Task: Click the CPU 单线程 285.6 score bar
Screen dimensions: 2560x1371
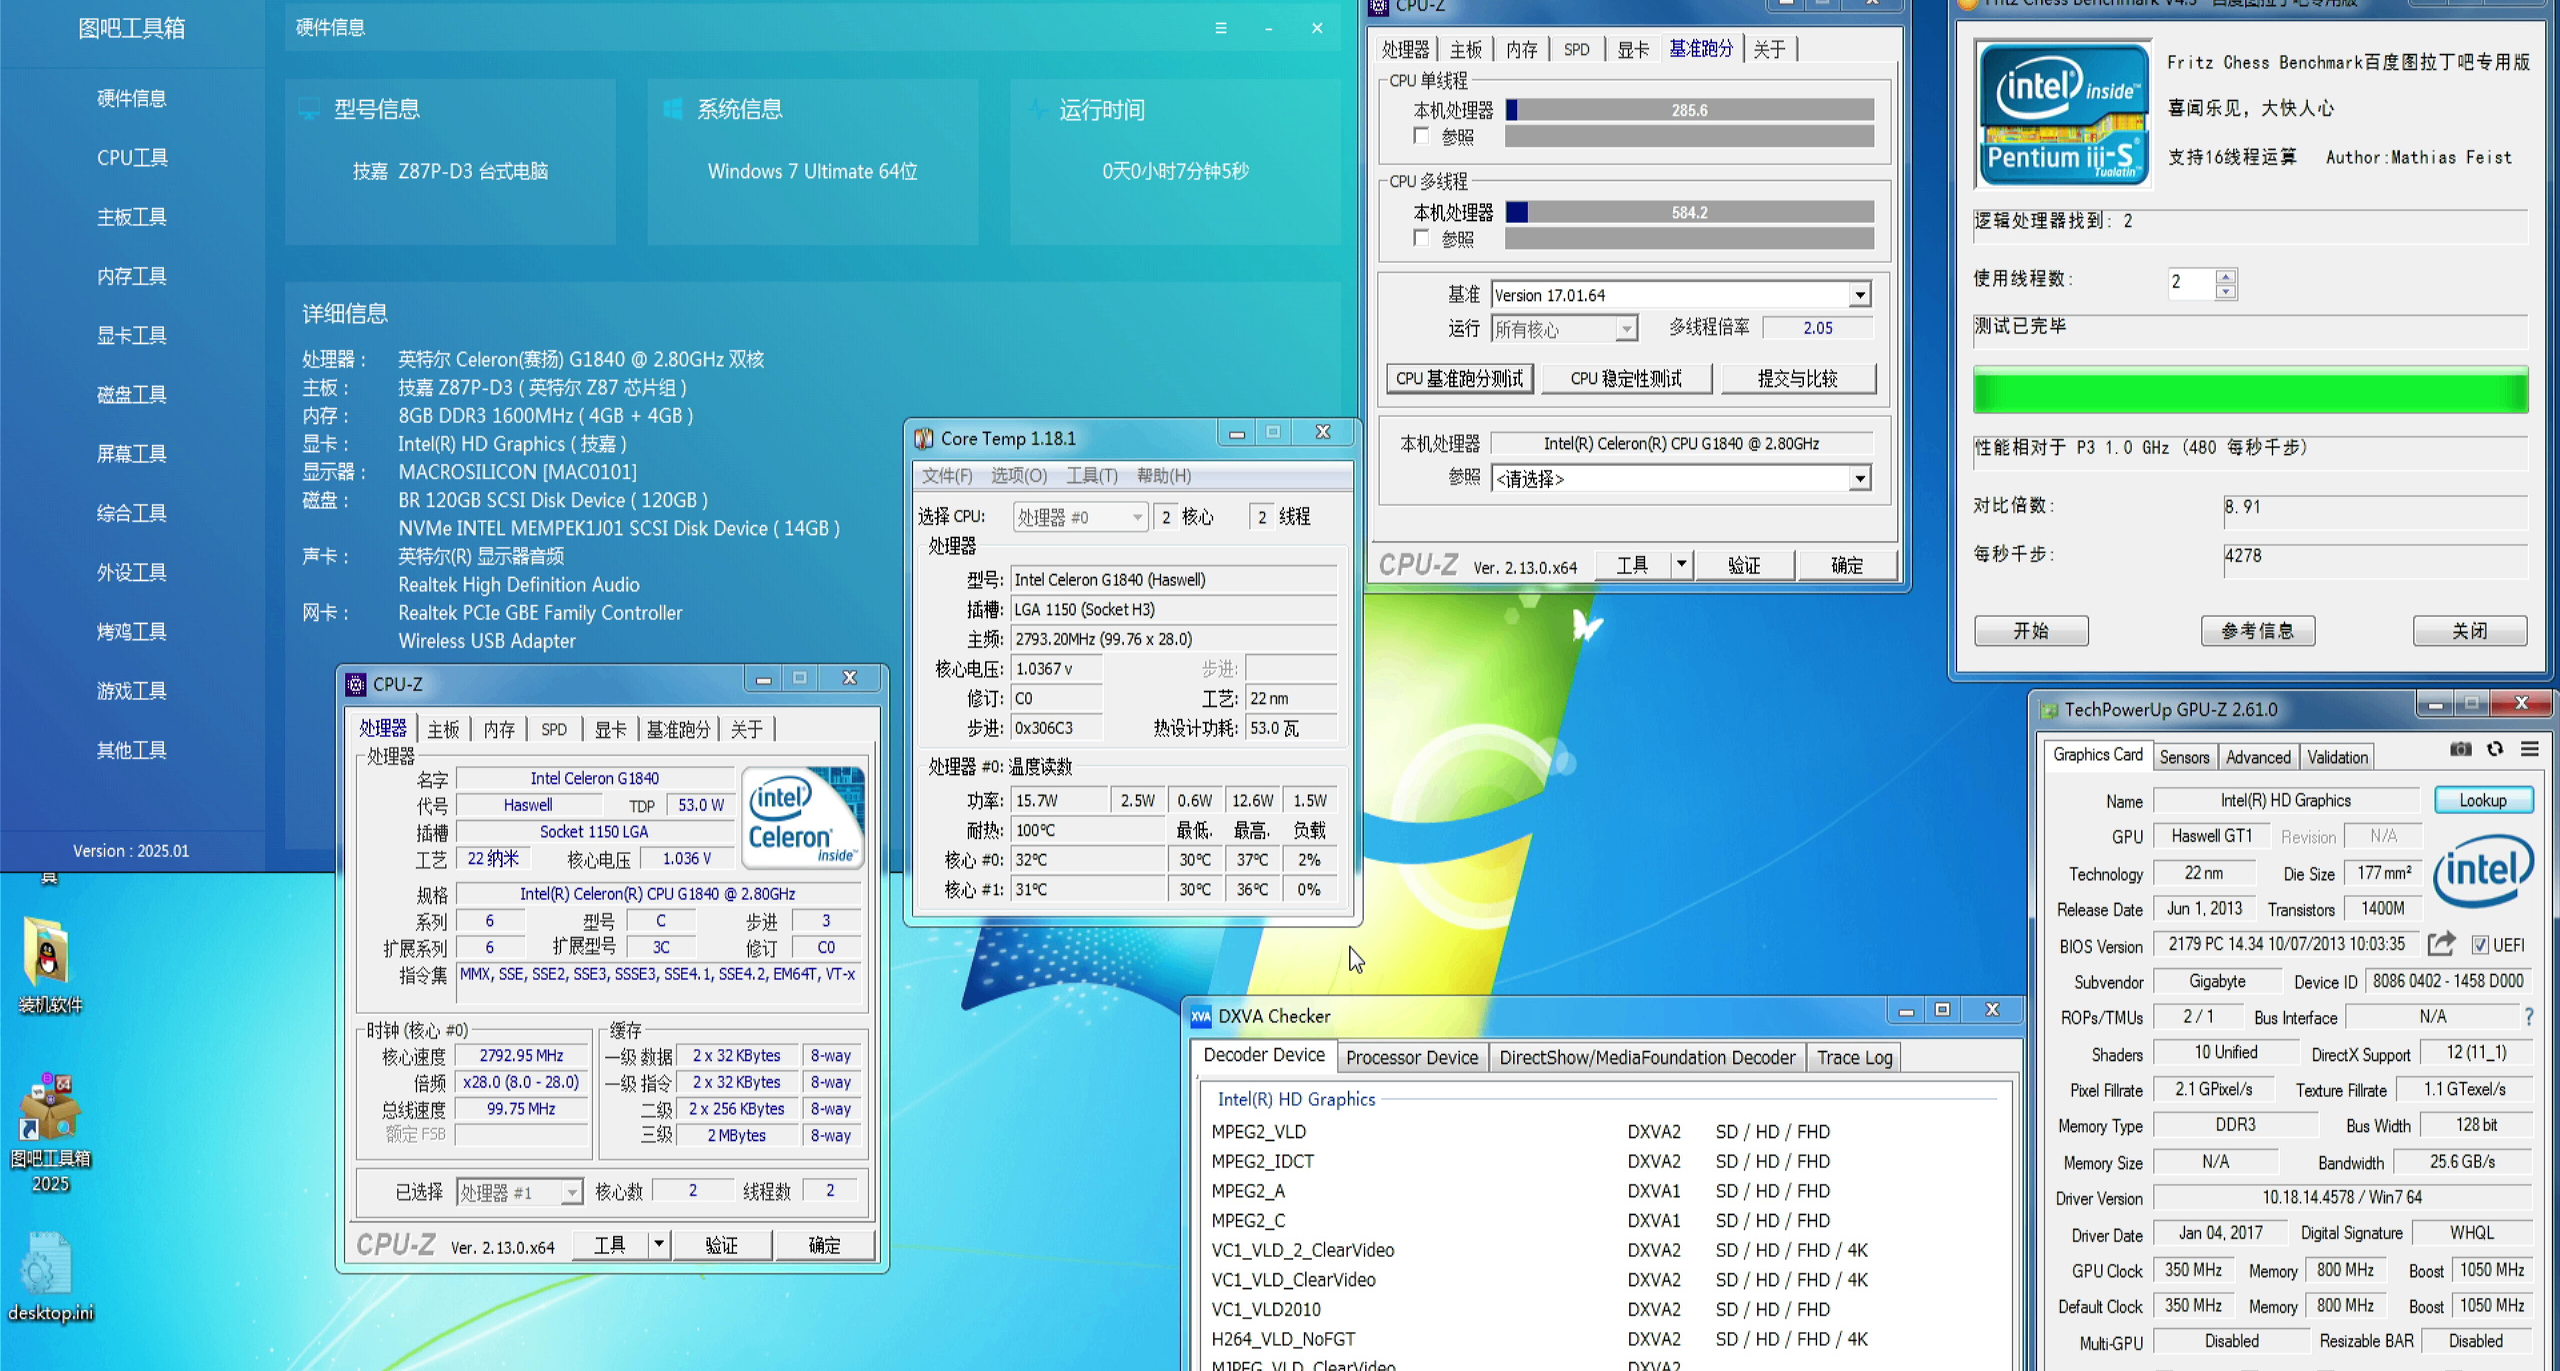Action: click(x=1690, y=110)
